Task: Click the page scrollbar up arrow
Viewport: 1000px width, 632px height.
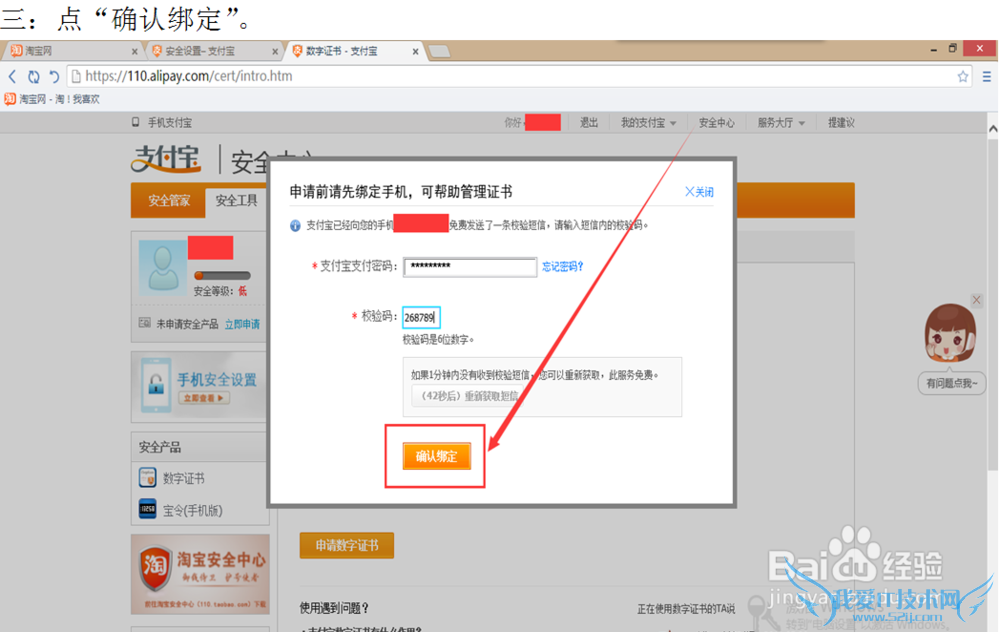Action: coord(992,129)
